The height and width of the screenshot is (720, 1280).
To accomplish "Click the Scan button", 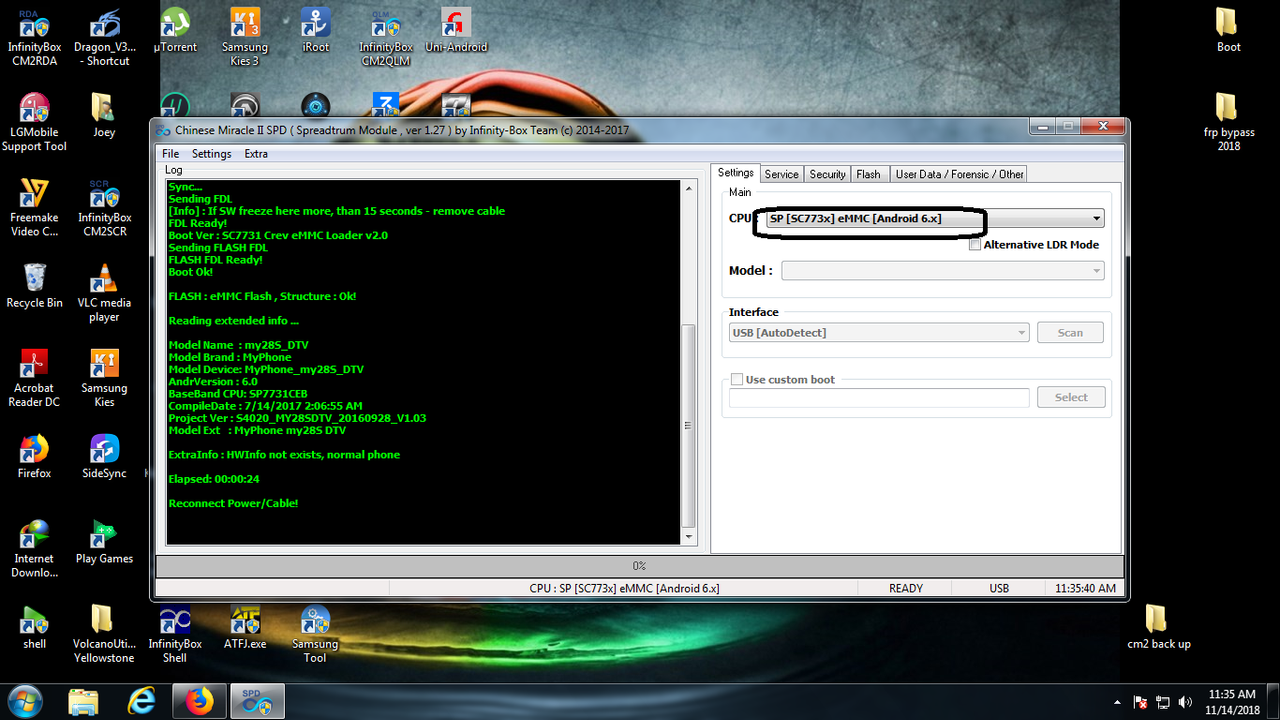I will [1070, 332].
